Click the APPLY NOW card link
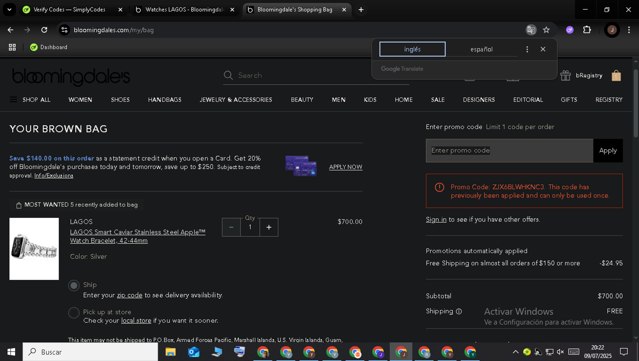 click(x=346, y=167)
